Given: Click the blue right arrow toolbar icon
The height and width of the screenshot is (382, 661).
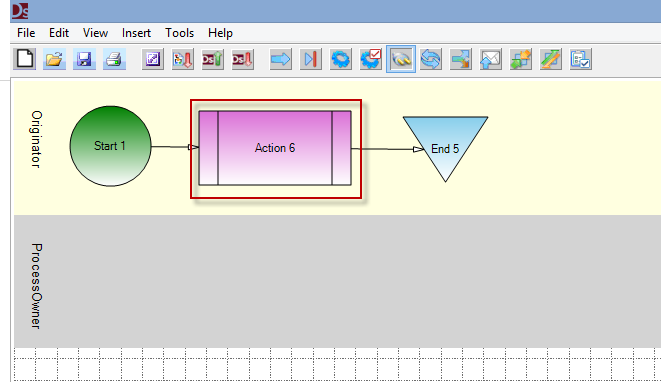Looking at the screenshot, I should click(x=280, y=59).
